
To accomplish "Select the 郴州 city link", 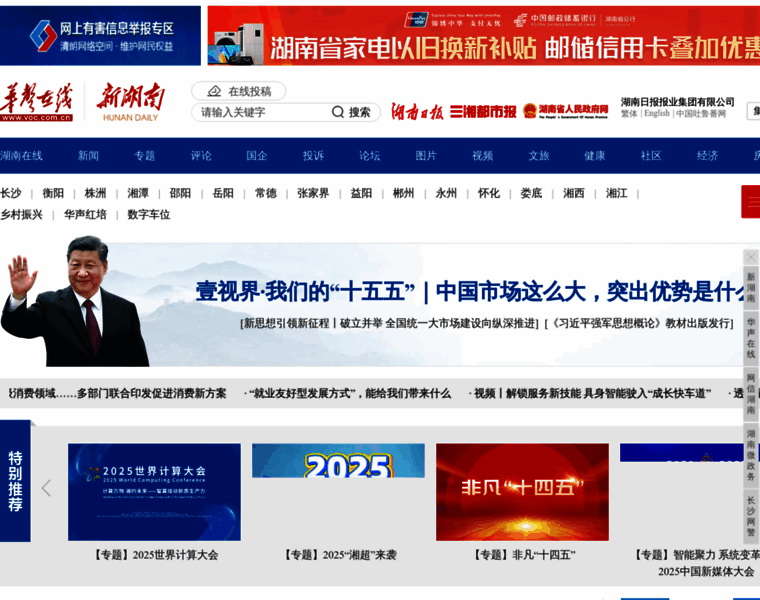I will pyautogui.click(x=404, y=193).
